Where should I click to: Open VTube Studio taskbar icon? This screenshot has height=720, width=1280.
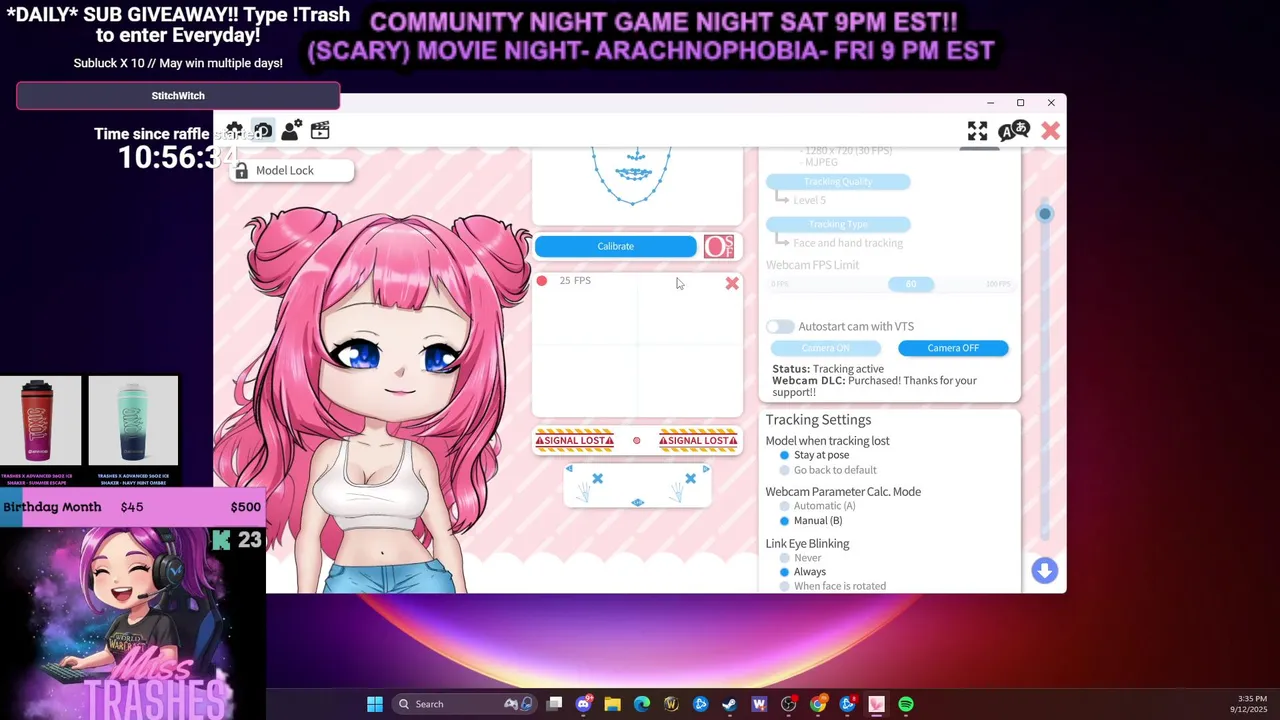876,704
